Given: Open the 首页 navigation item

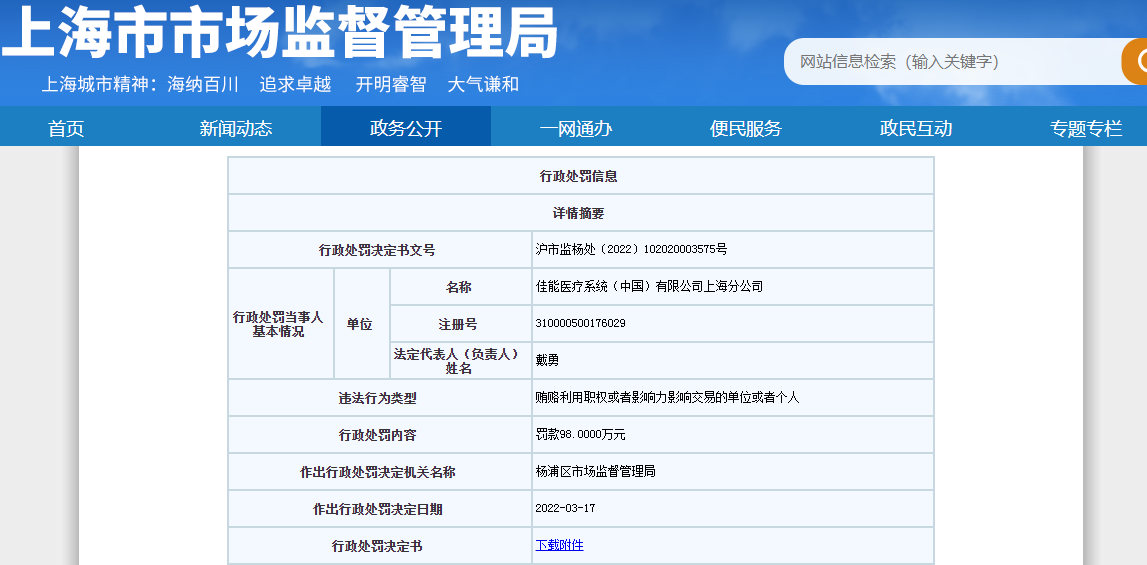Looking at the screenshot, I should click(x=66, y=128).
